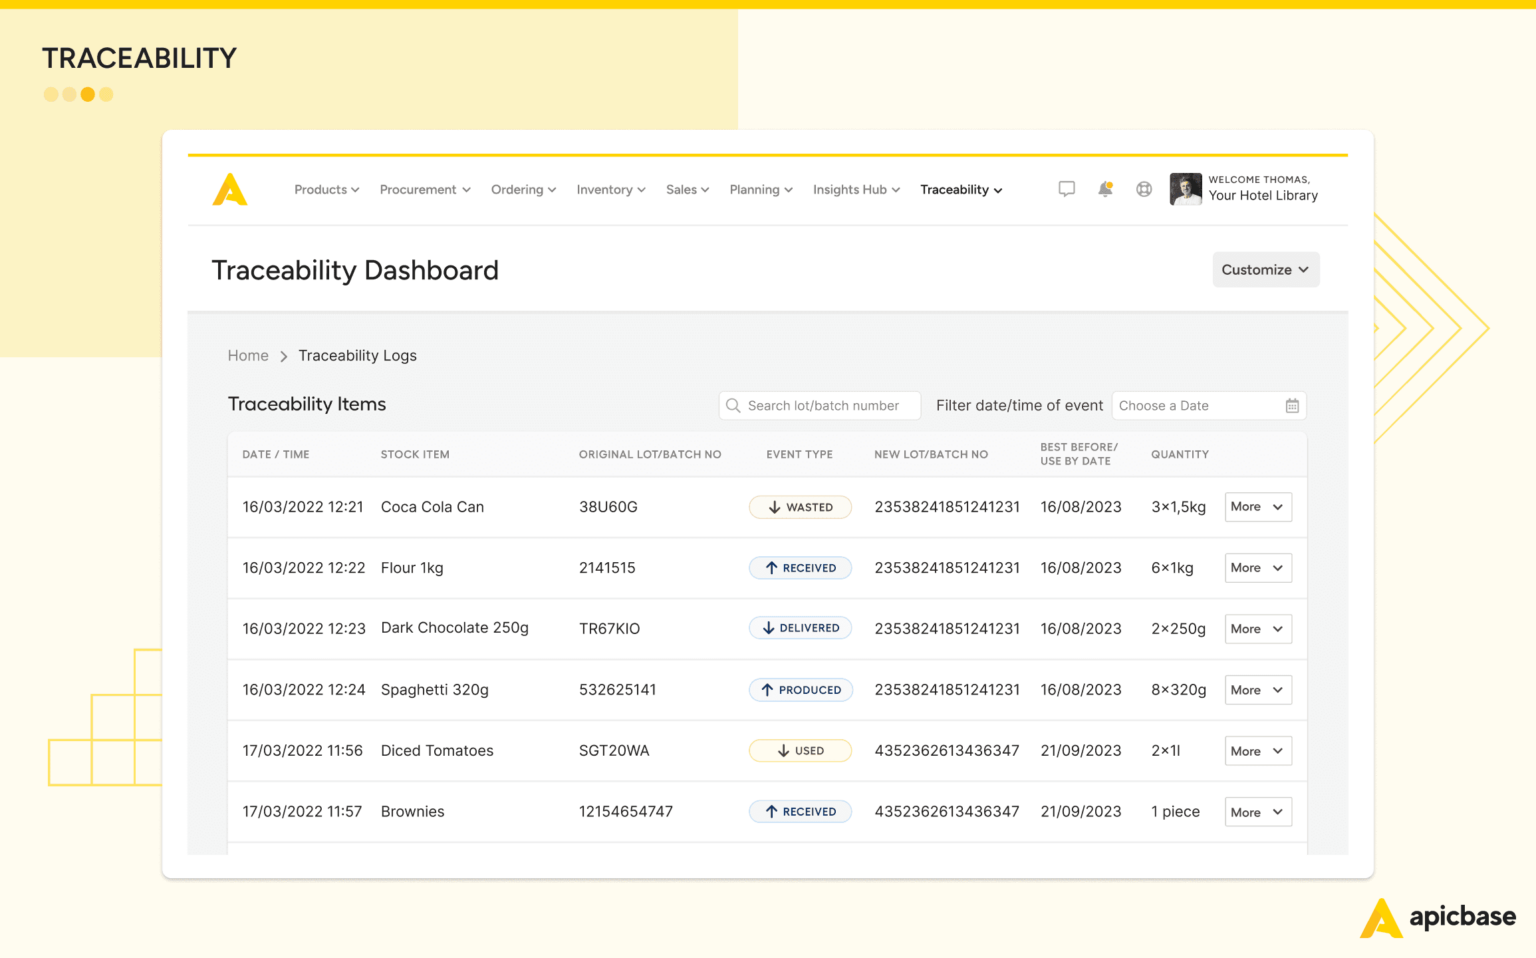This screenshot has height=958, width=1536.
Task: Click the yellow progress dots under TRACEABILITY
Action: pos(78,94)
